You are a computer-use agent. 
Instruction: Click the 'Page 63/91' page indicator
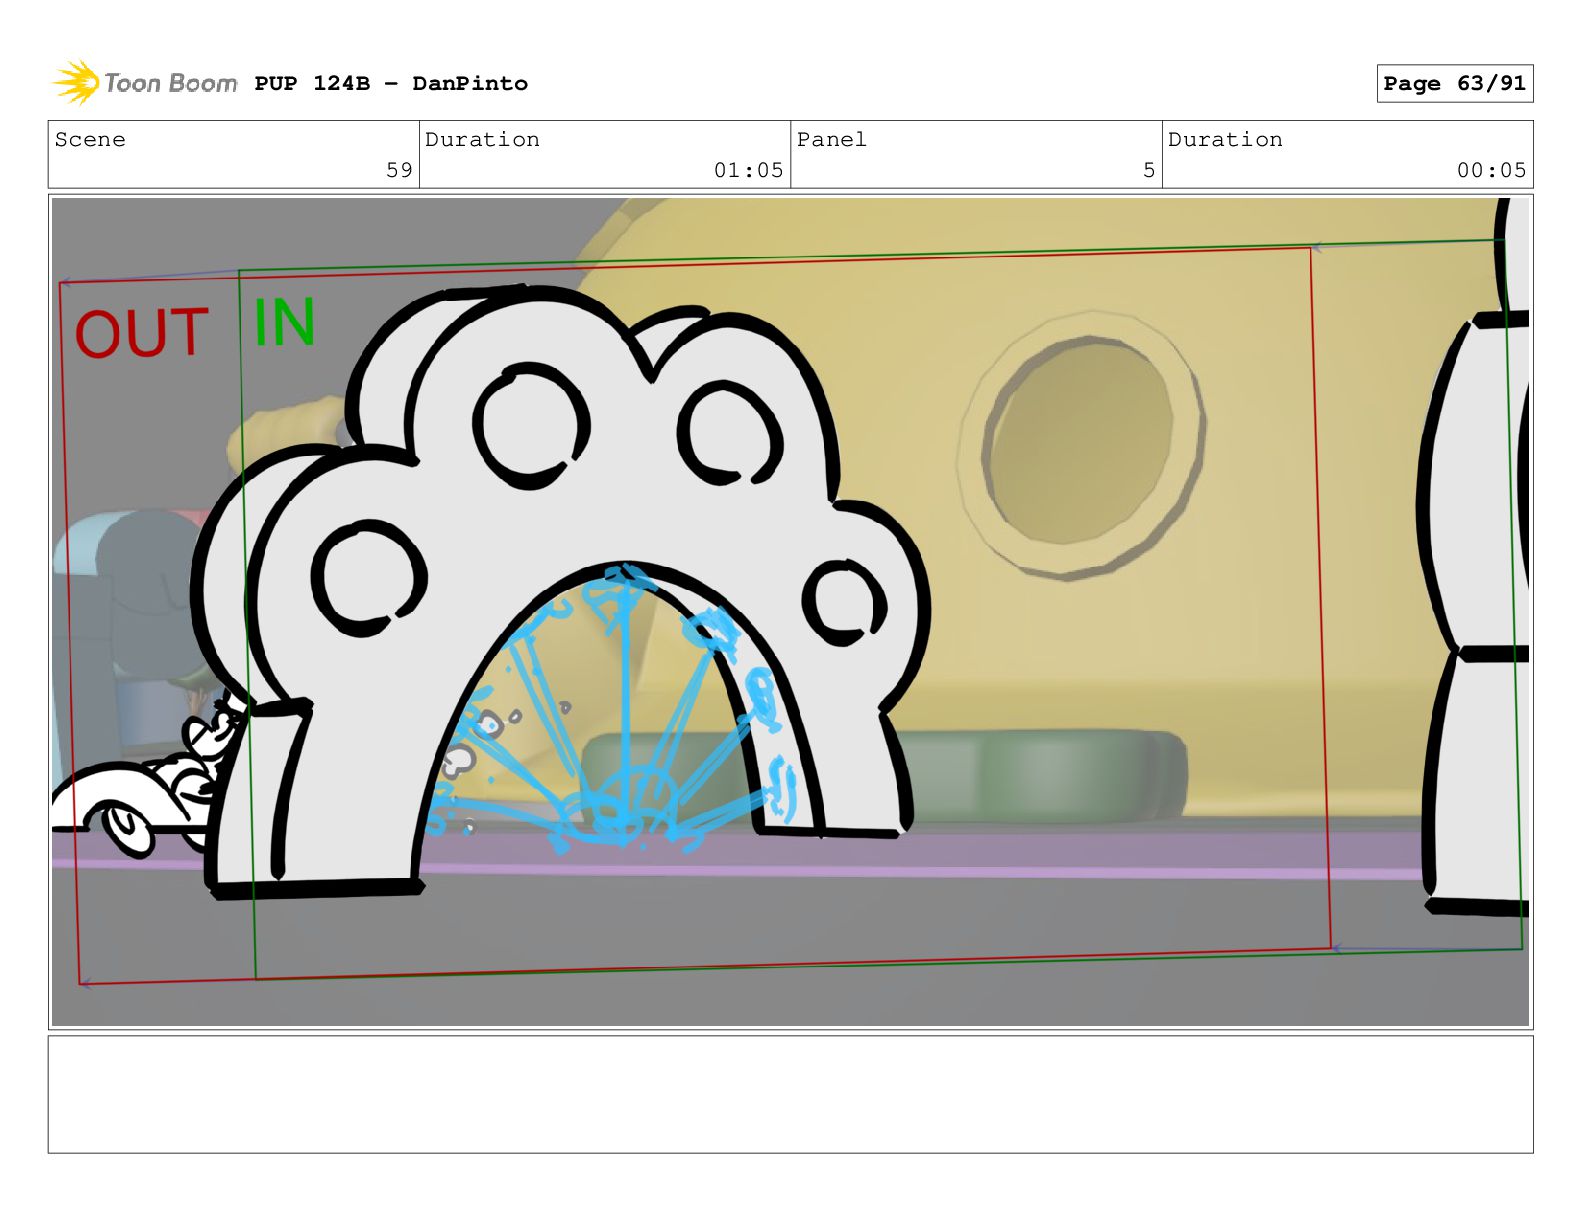click(x=1454, y=83)
